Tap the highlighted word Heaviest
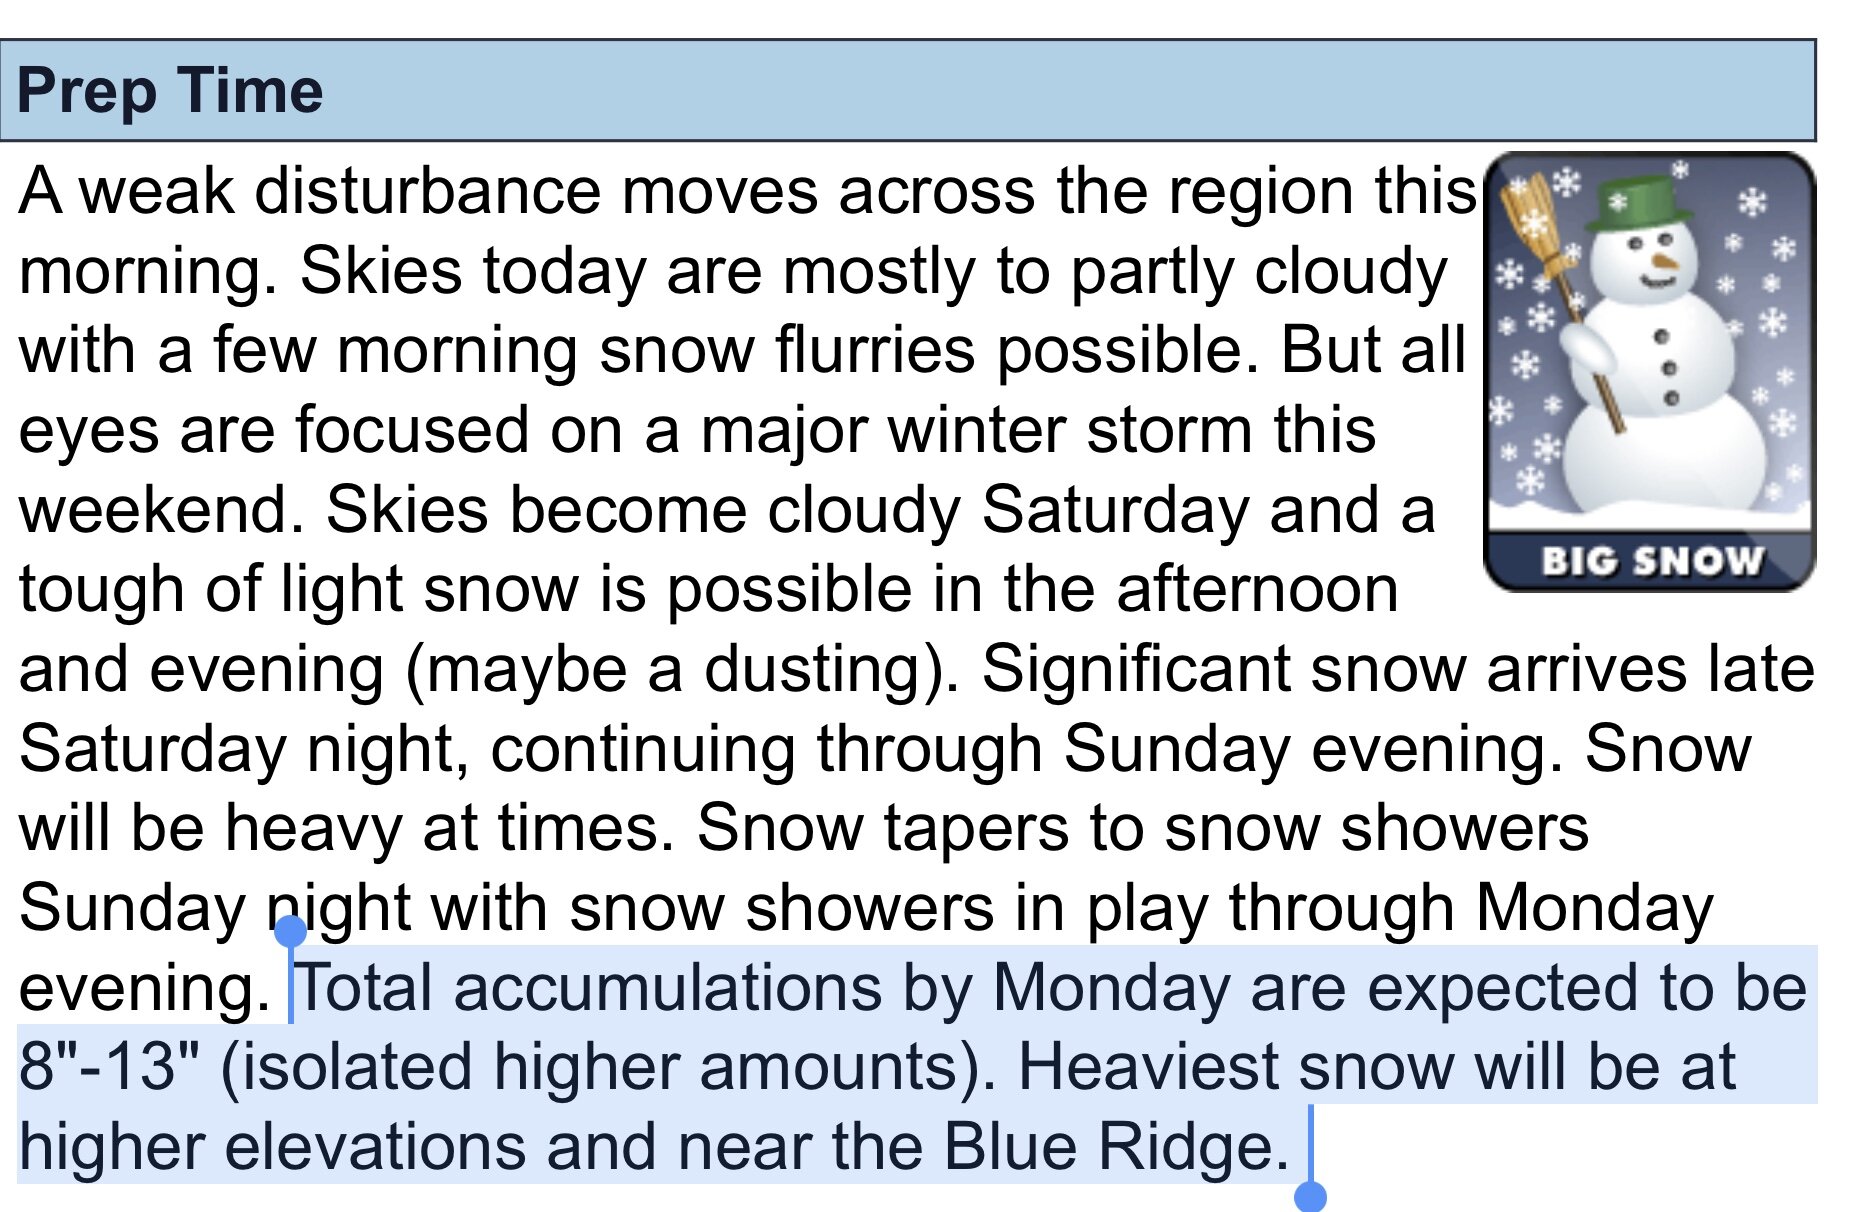 click(1148, 1066)
